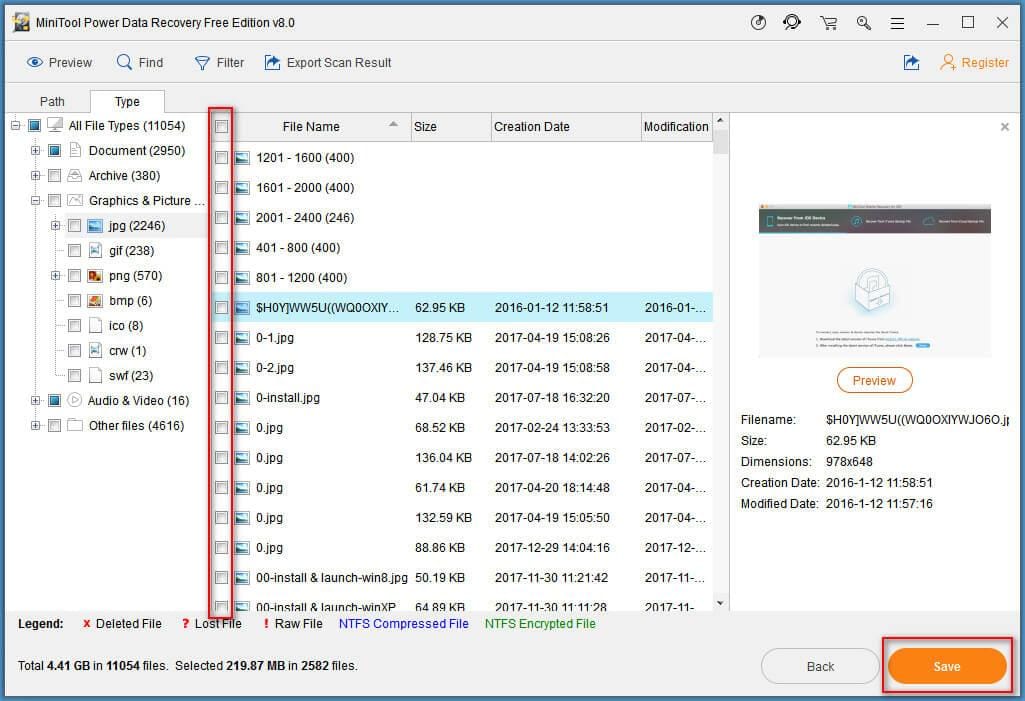Tick the swf (23) tree checkbox
1025x701 pixels.
(75, 375)
